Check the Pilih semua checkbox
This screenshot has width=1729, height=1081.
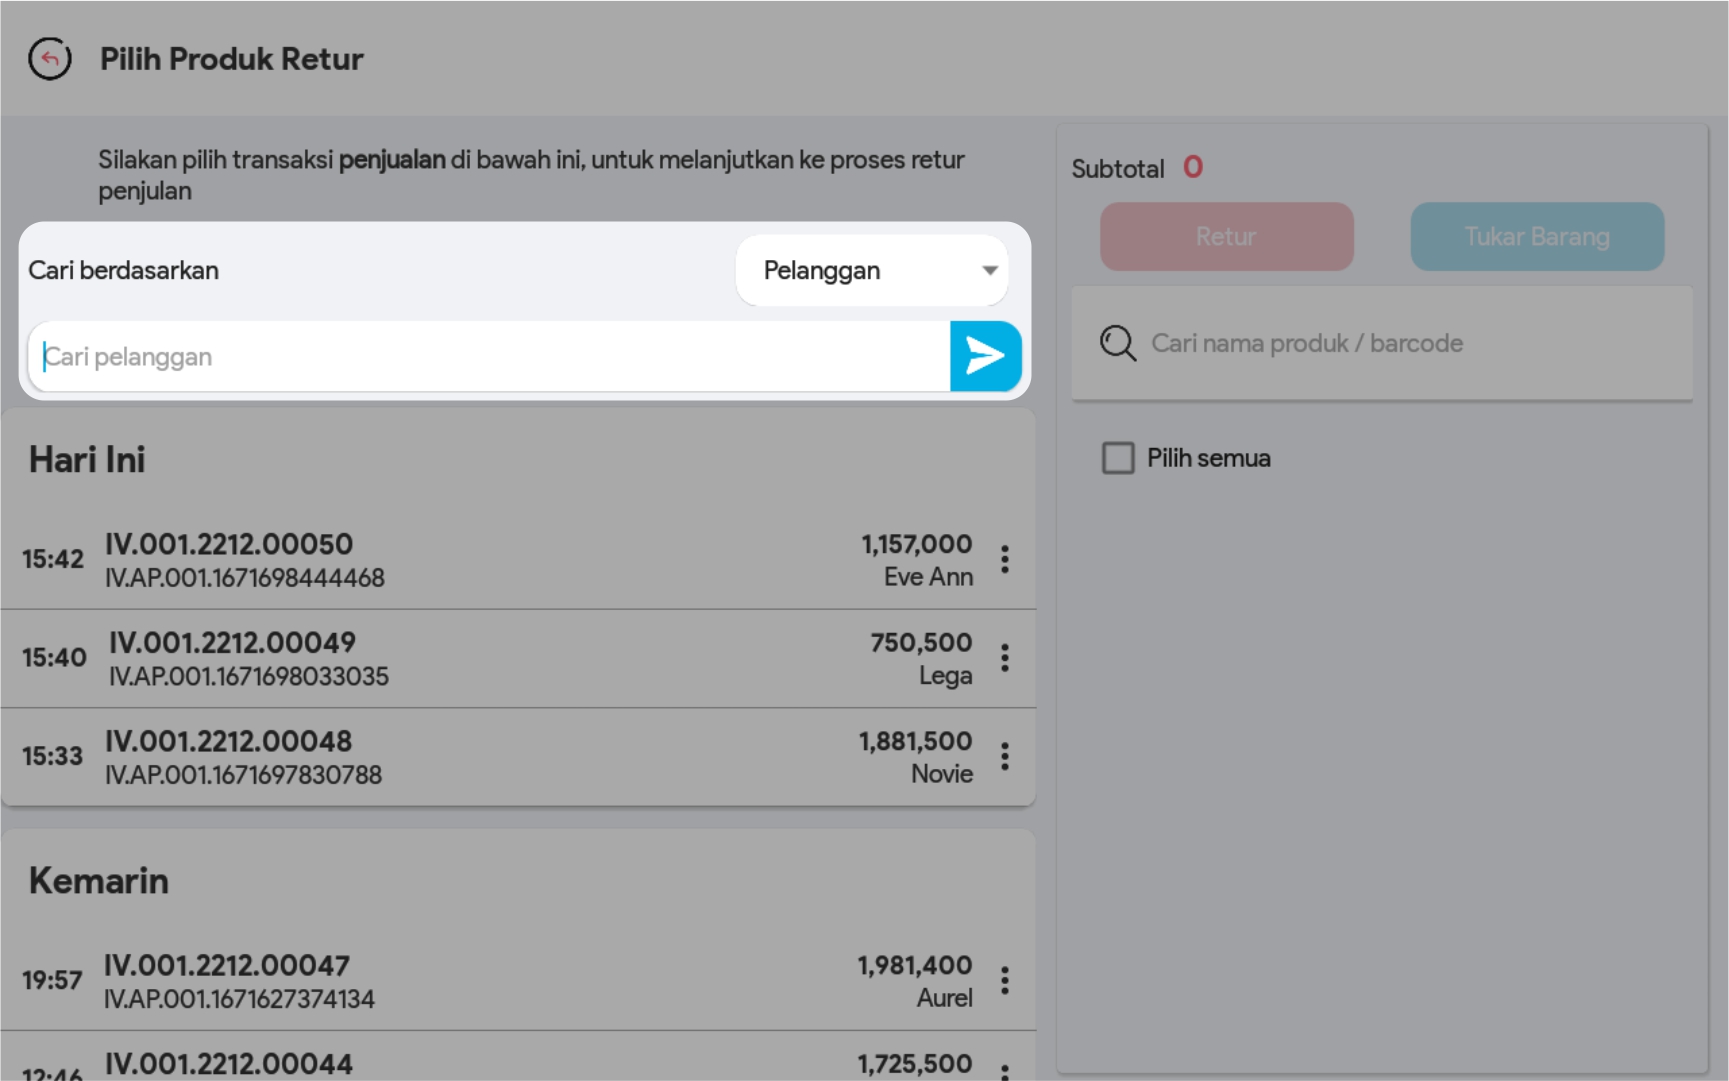click(1118, 458)
